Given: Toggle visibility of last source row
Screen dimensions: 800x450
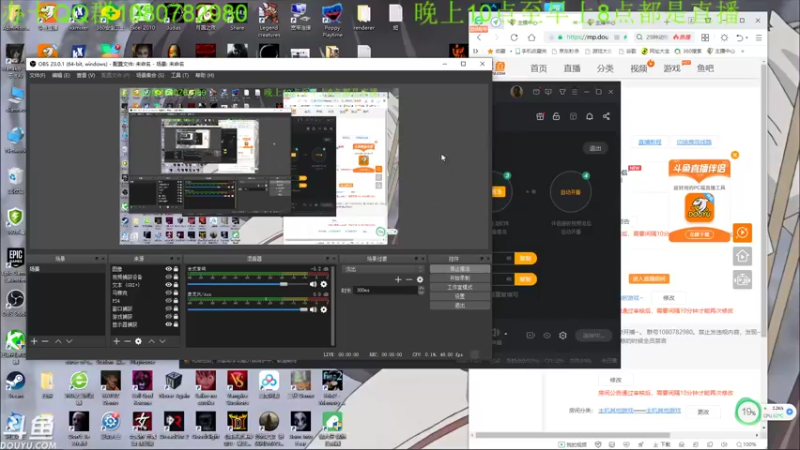Looking at the screenshot, I should pos(168,324).
